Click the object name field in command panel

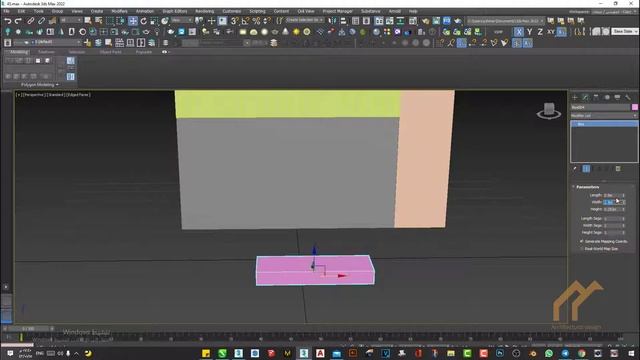pyautogui.click(x=600, y=107)
